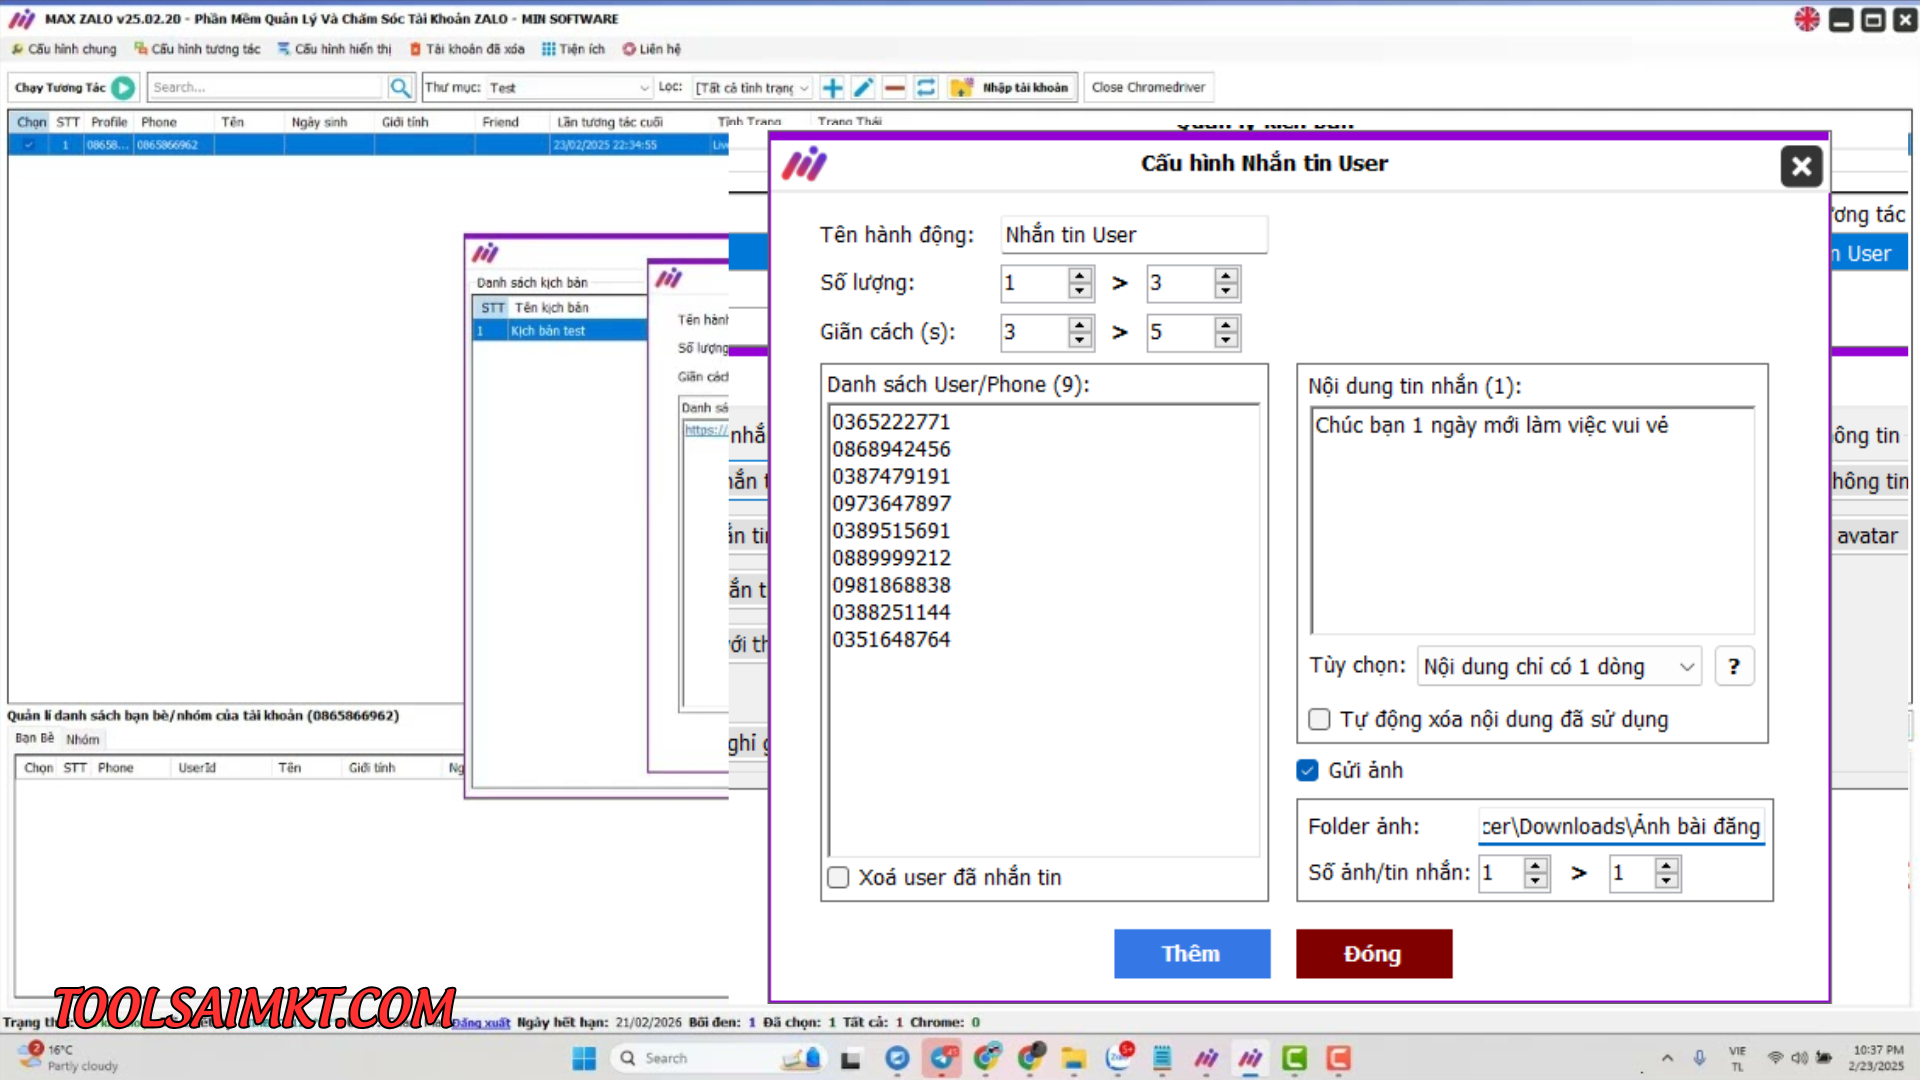
Task: Click the Chạy Tương Tác play icon
Action: tap(123, 88)
